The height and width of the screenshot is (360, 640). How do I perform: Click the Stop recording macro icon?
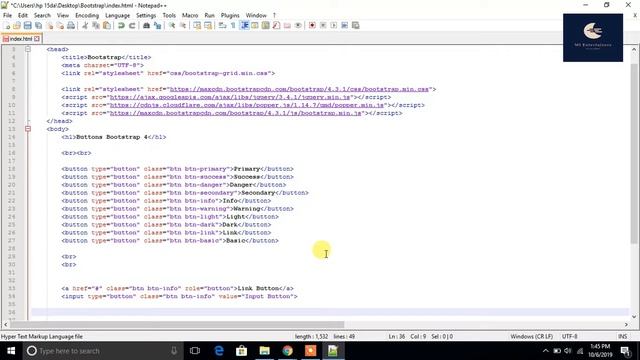[323, 25]
